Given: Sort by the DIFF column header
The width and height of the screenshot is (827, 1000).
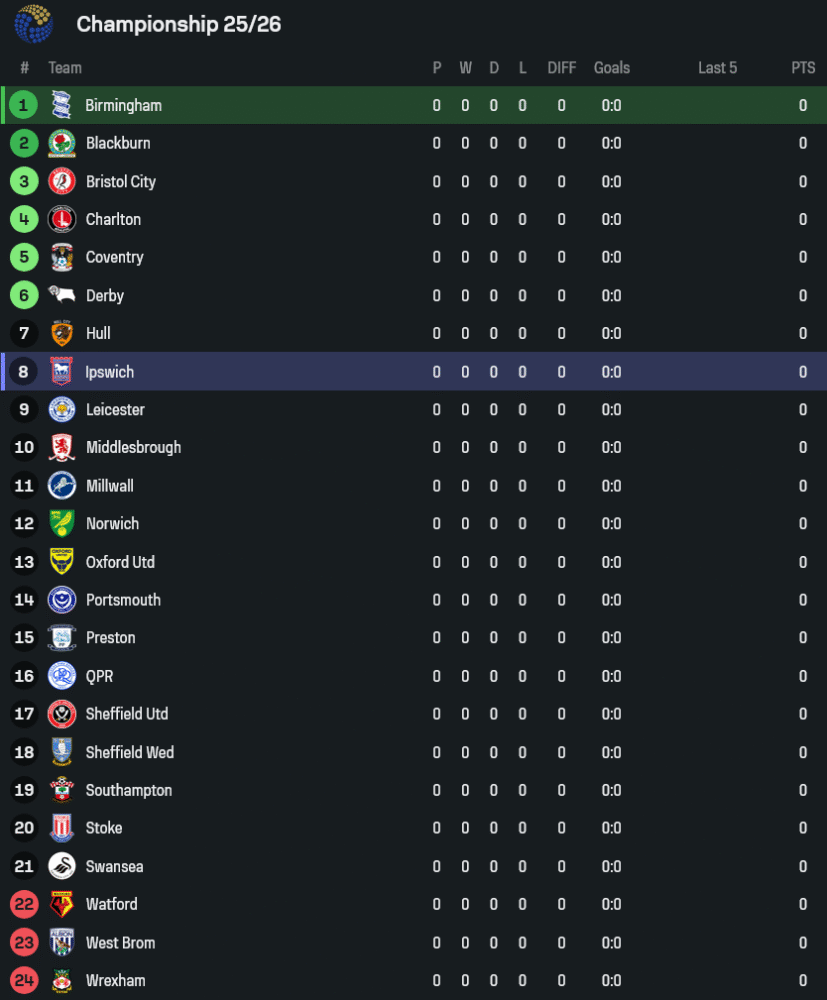Looking at the screenshot, I should pyautogui.click(x=561, y=68).
